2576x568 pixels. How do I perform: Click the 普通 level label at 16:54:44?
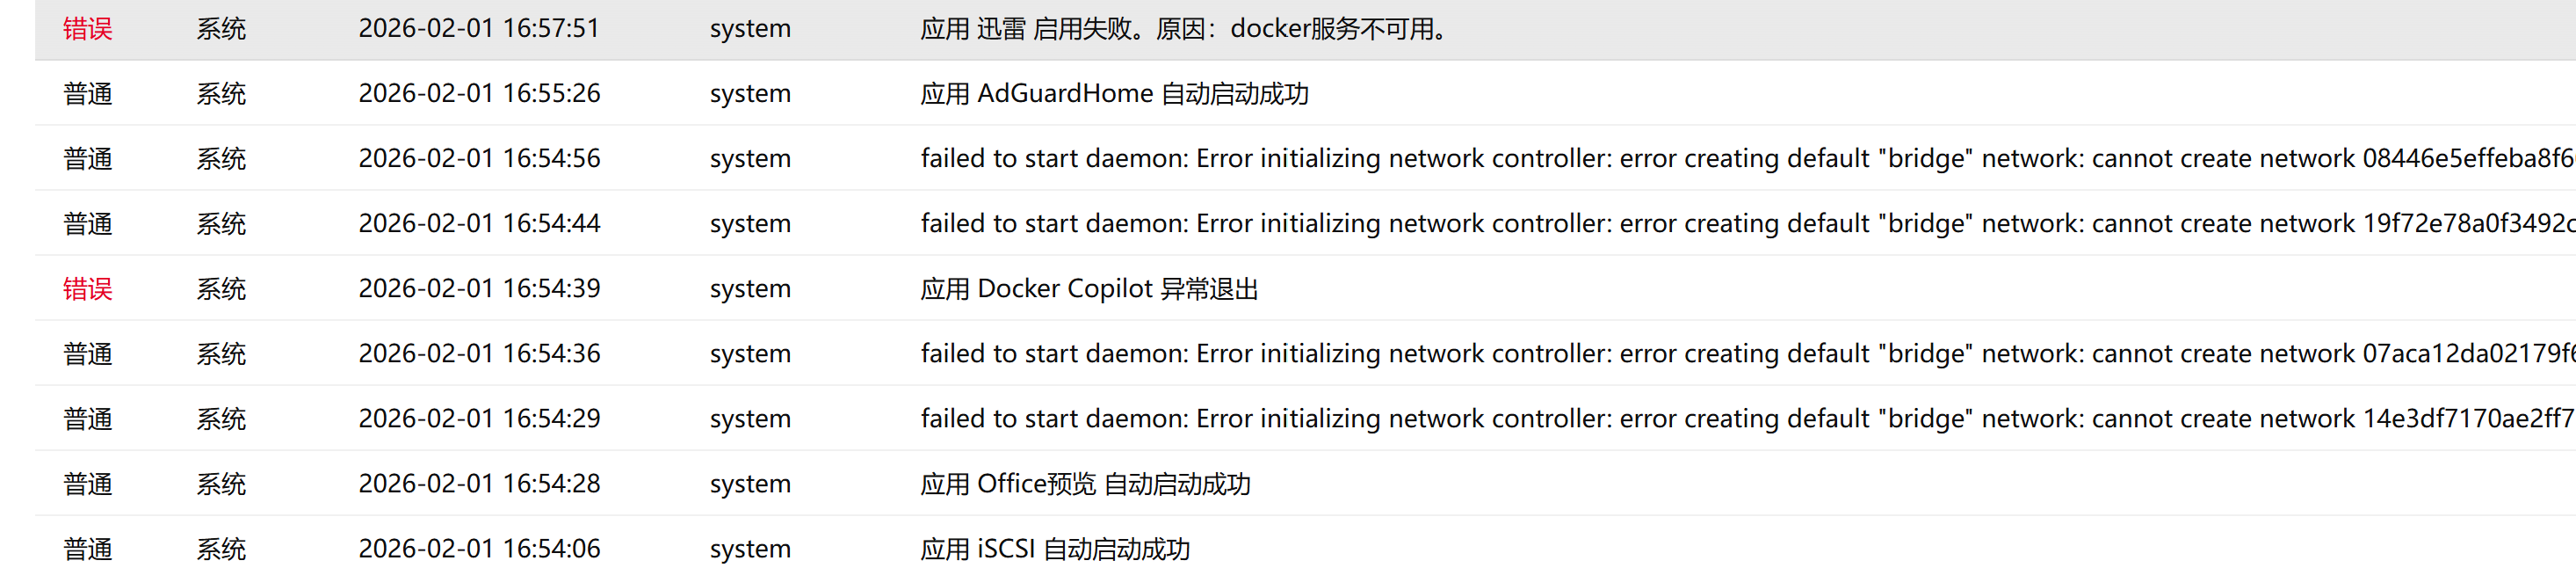[x=87, y=224]
